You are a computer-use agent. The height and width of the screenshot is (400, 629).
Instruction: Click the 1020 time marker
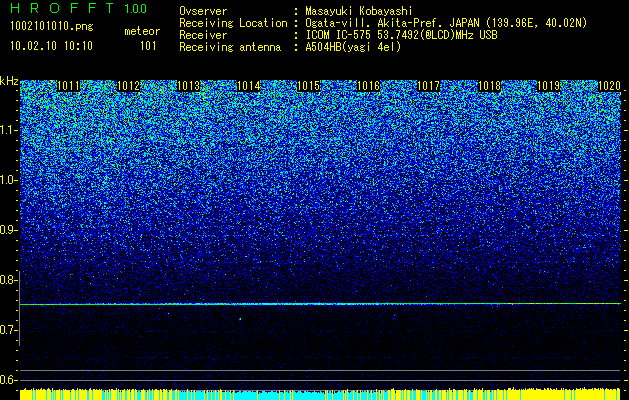[610, 86]
